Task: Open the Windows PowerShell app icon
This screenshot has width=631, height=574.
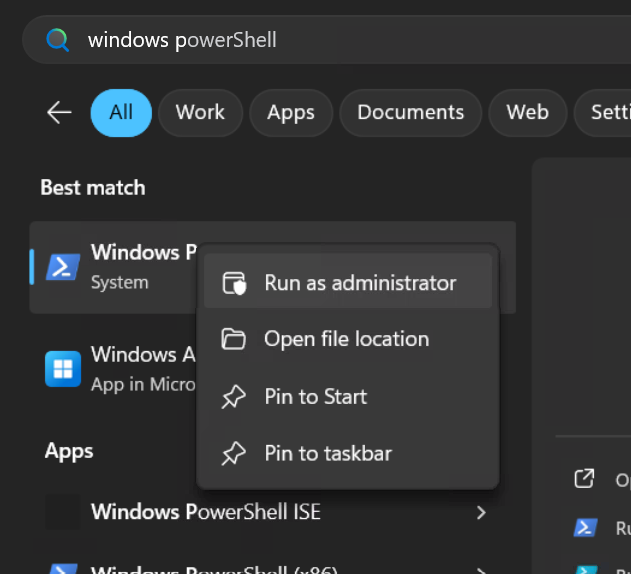Action: click(x=63, y=267)
